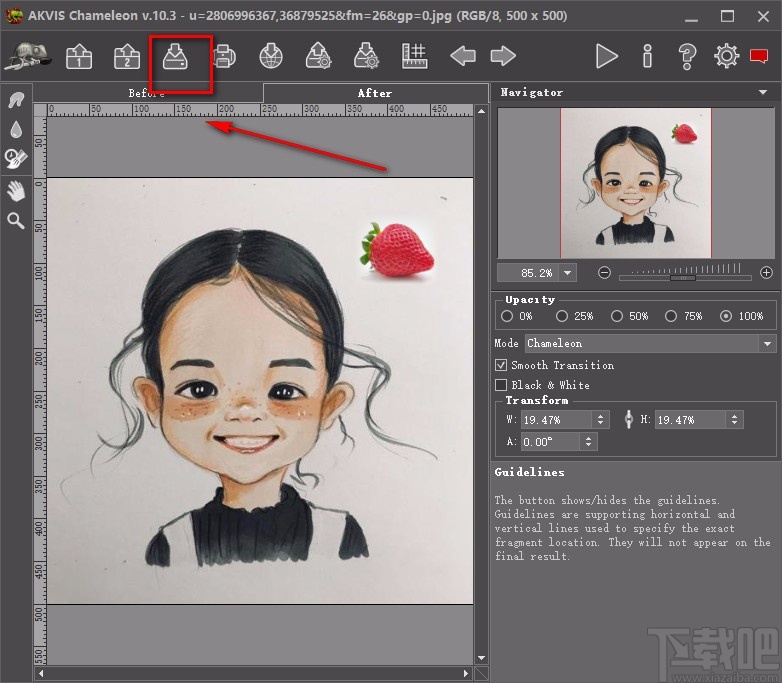782x683 pixels.
Task: Enable Black & White checkbox
Action: tap(501, 385)
